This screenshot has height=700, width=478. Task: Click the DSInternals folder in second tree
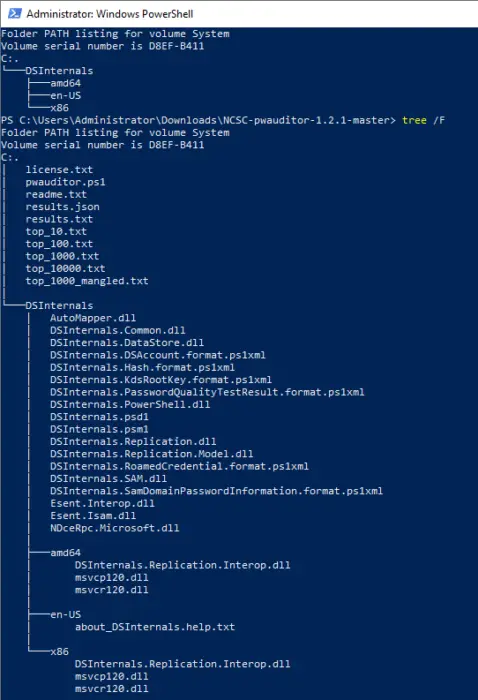point(59,305)
